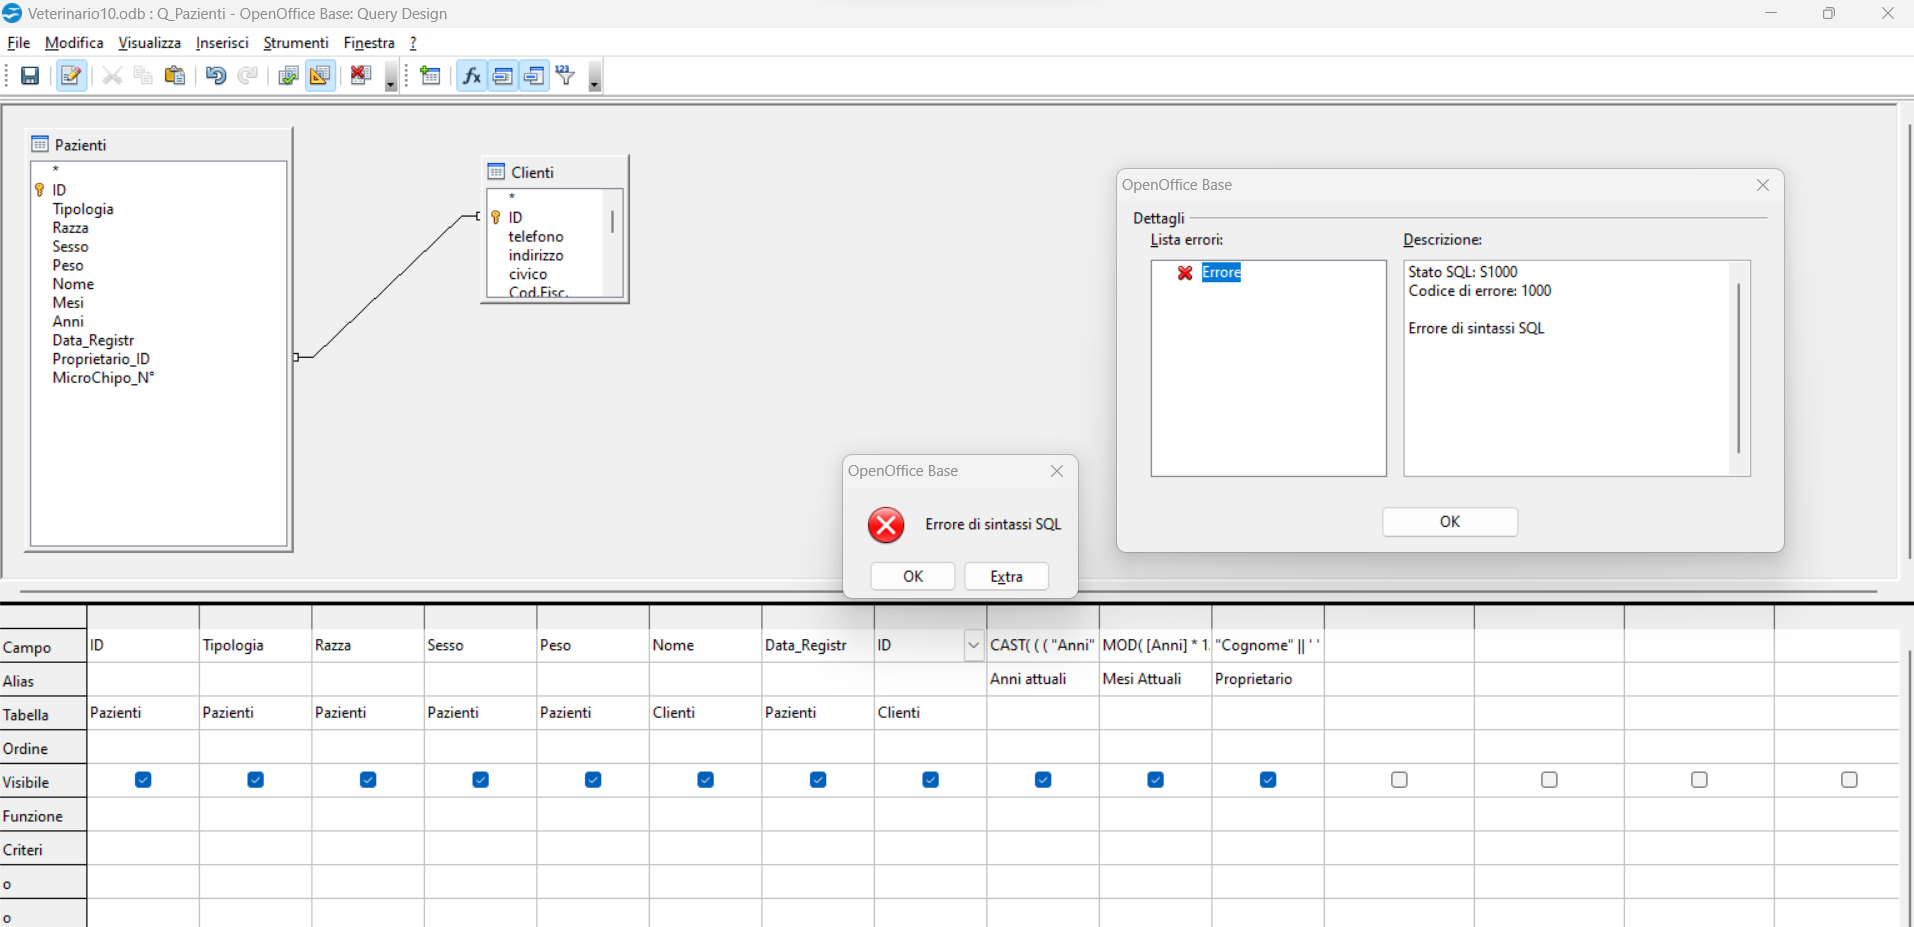Uncheck Visibile for Peso column
The image size is (1914, 927).
593,780
